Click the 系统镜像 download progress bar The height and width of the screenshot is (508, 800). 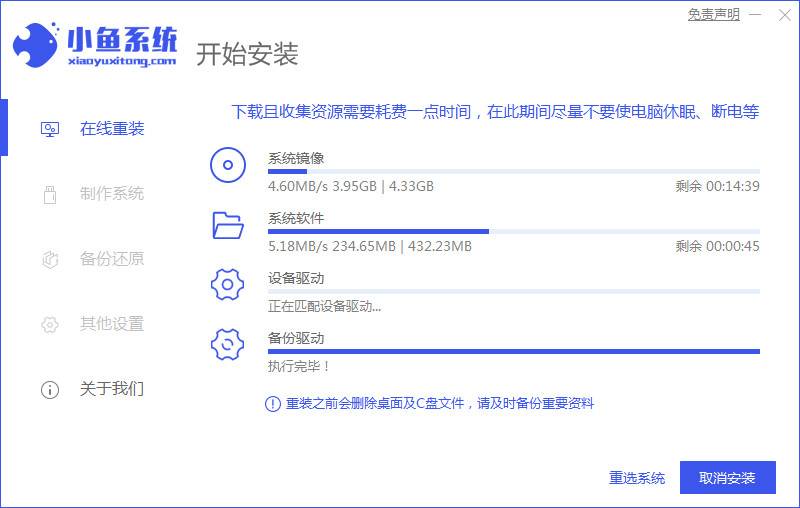coord(514,171)
